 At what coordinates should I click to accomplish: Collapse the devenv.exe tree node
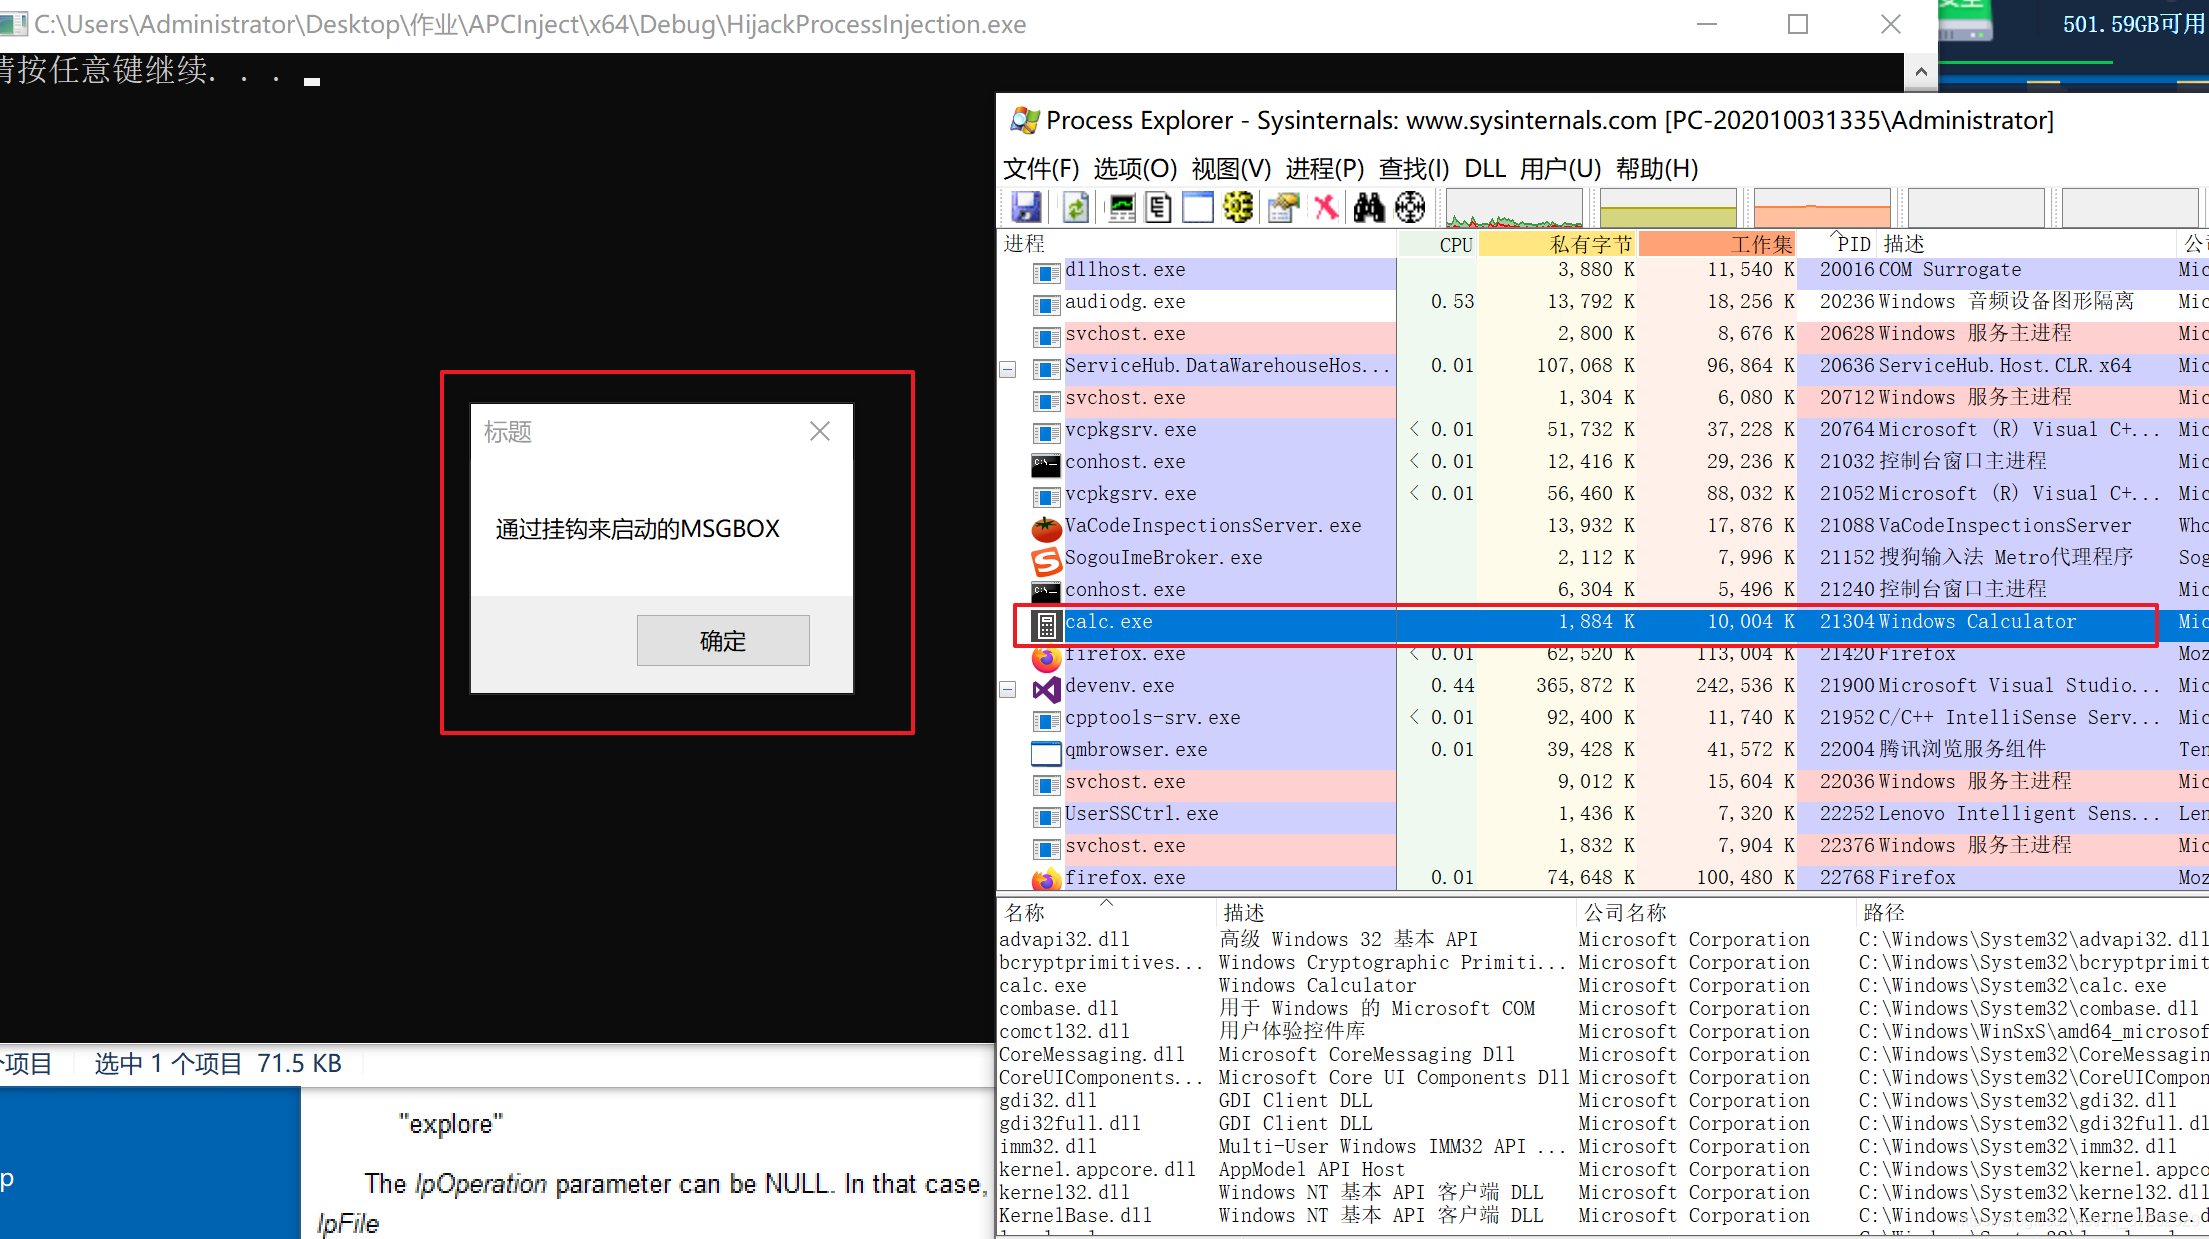coord(1008,689)
